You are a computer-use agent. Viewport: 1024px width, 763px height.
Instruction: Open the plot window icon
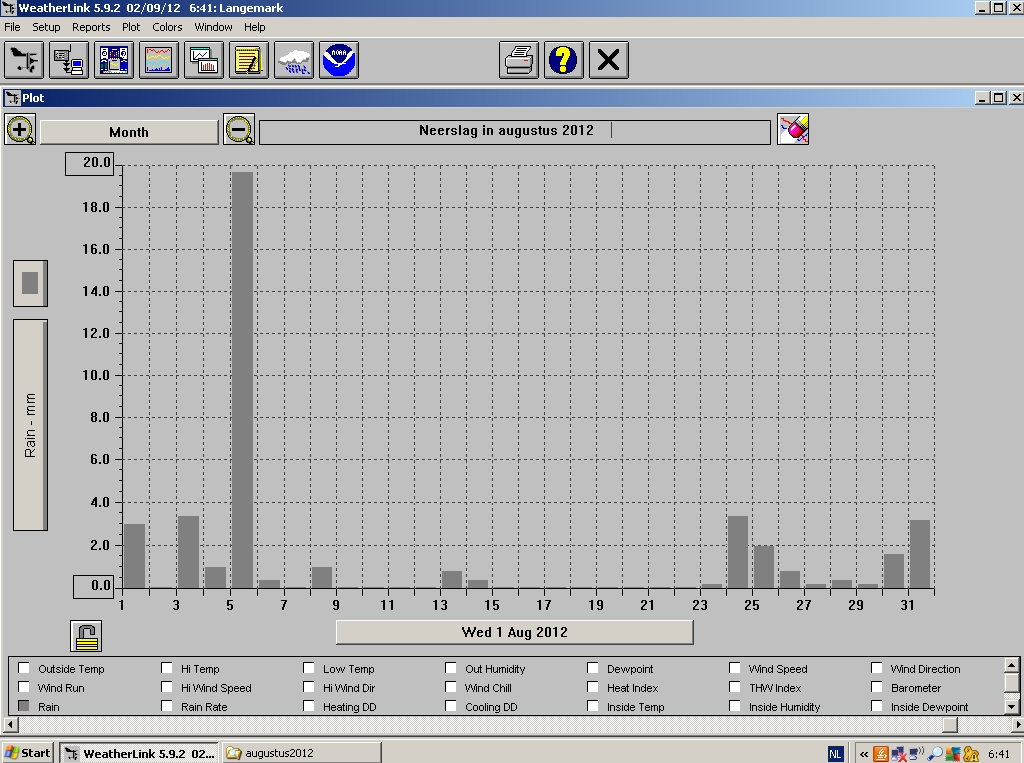pyautogui.click(x=204, y=60)
